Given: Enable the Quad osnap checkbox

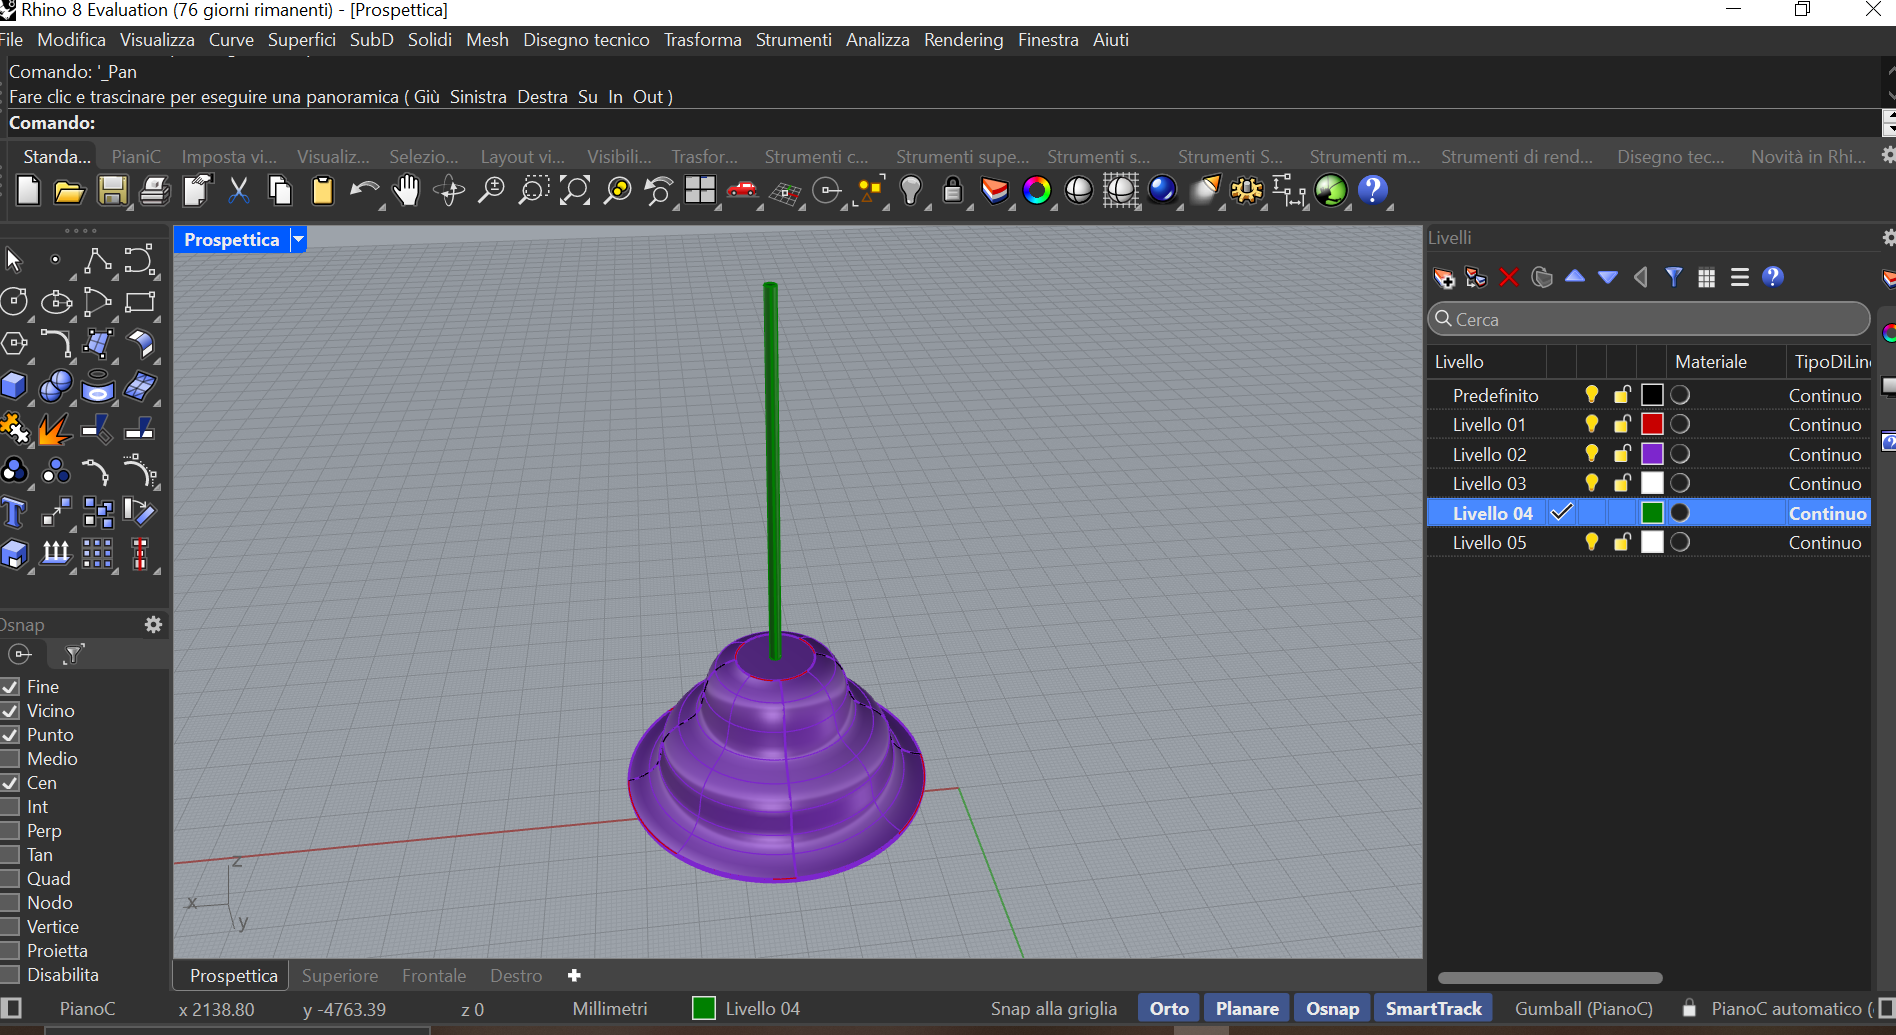Looking at the screenshot, I should pos(11,878).
